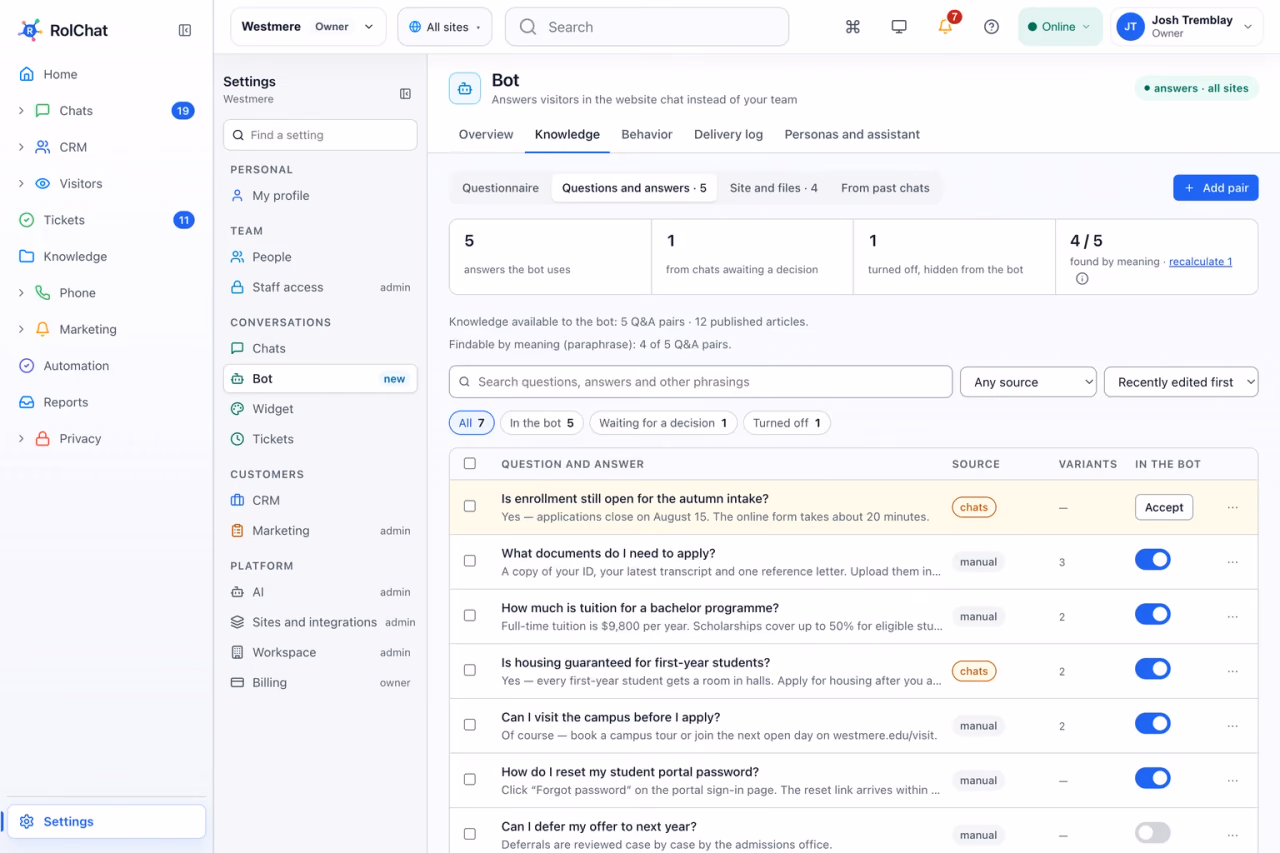The image size is (1280, 853).
Task: Enable the defer my offer toggle
Action: click(1153, 833)
